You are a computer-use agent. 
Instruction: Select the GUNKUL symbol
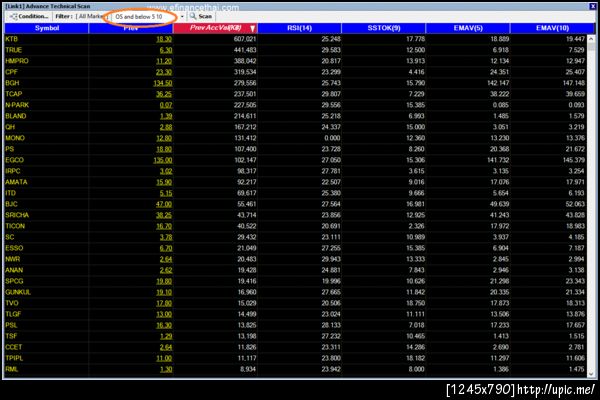[18, 292]
